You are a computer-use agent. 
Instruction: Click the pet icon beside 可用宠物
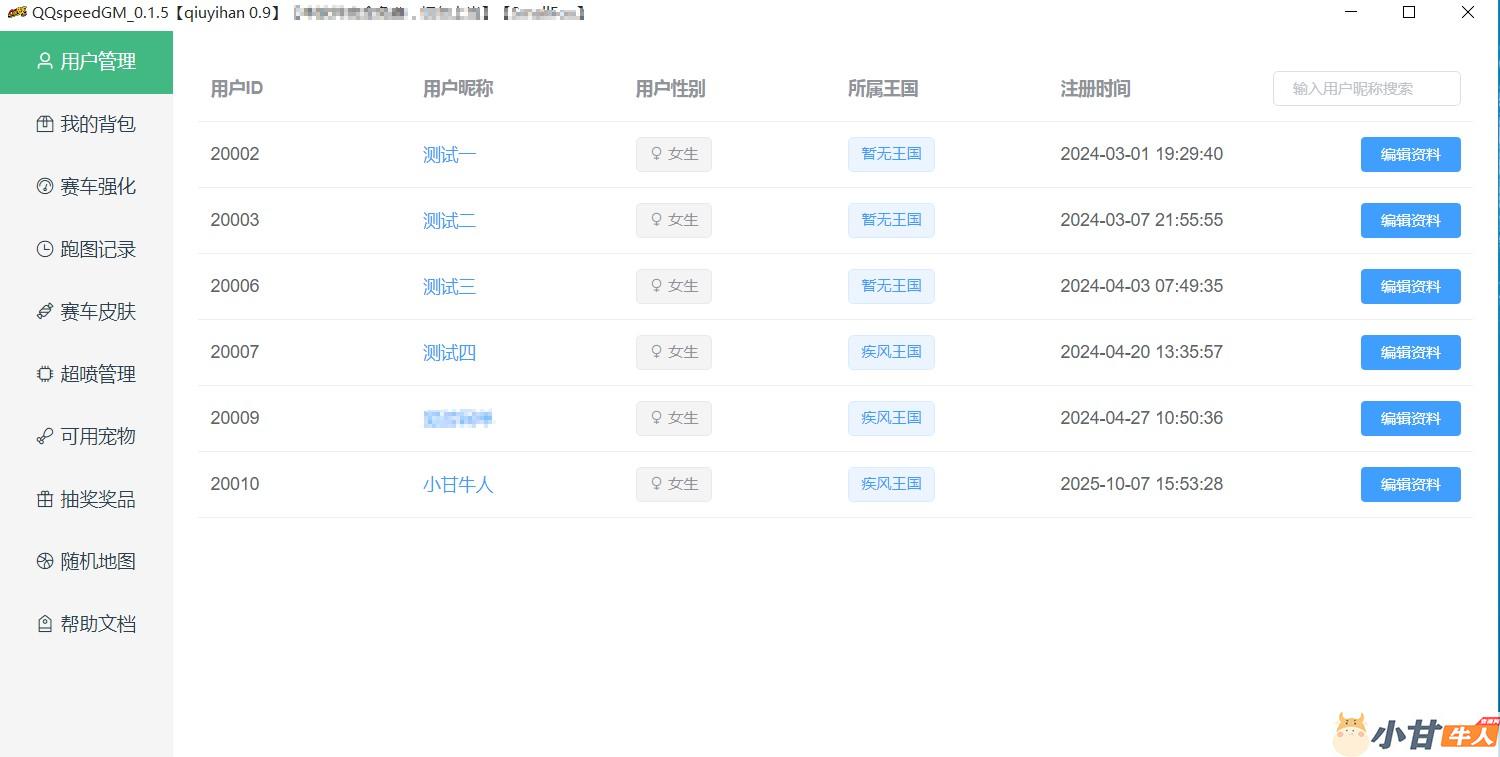coord(44,436)
